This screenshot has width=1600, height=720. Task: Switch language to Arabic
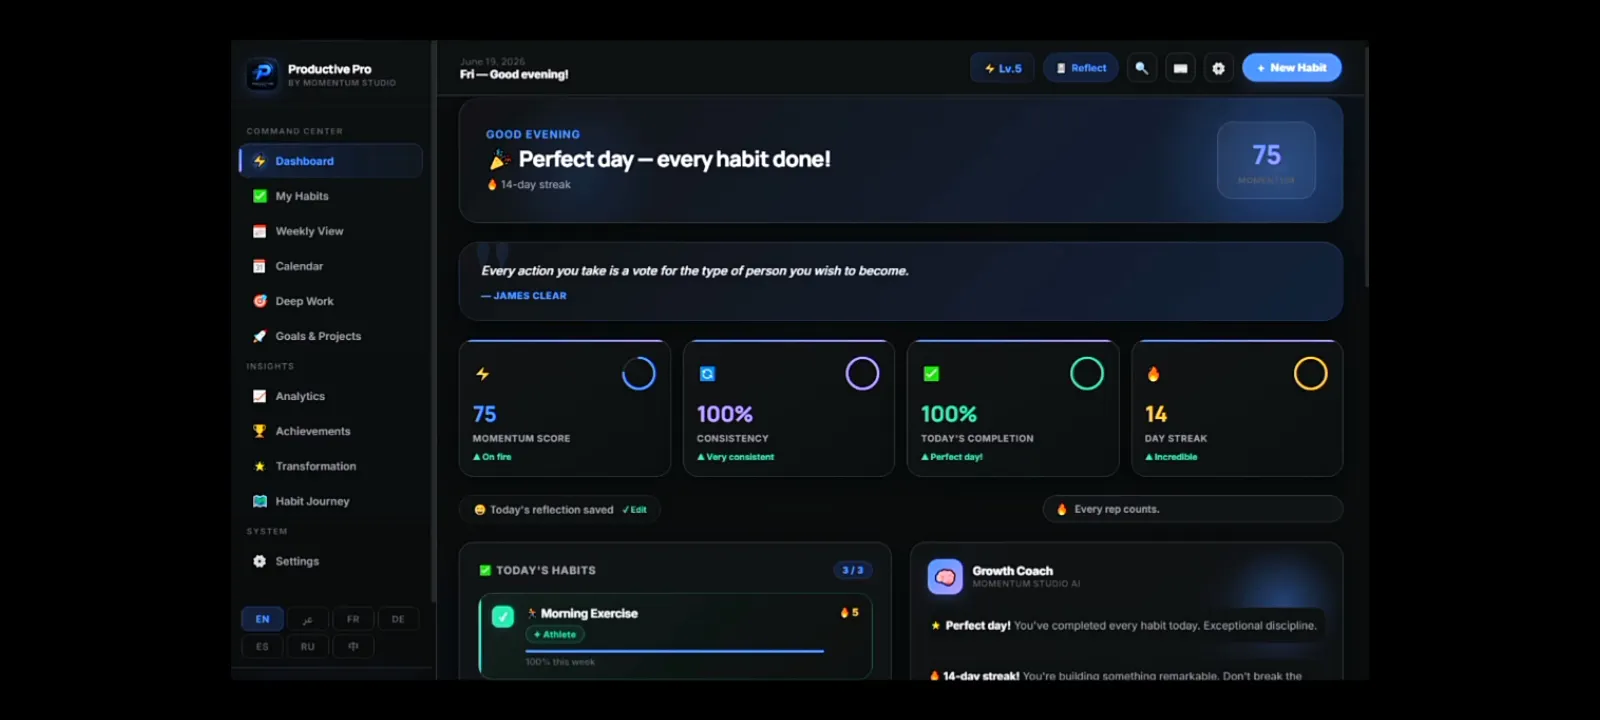[308, 619]
